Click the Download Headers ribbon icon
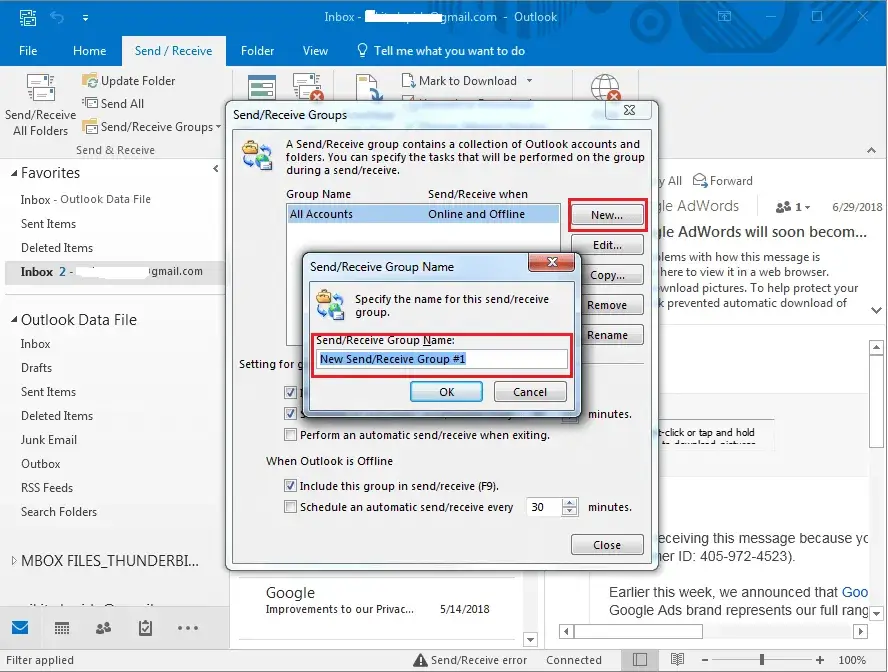888x672 pixels. point(370,88)
